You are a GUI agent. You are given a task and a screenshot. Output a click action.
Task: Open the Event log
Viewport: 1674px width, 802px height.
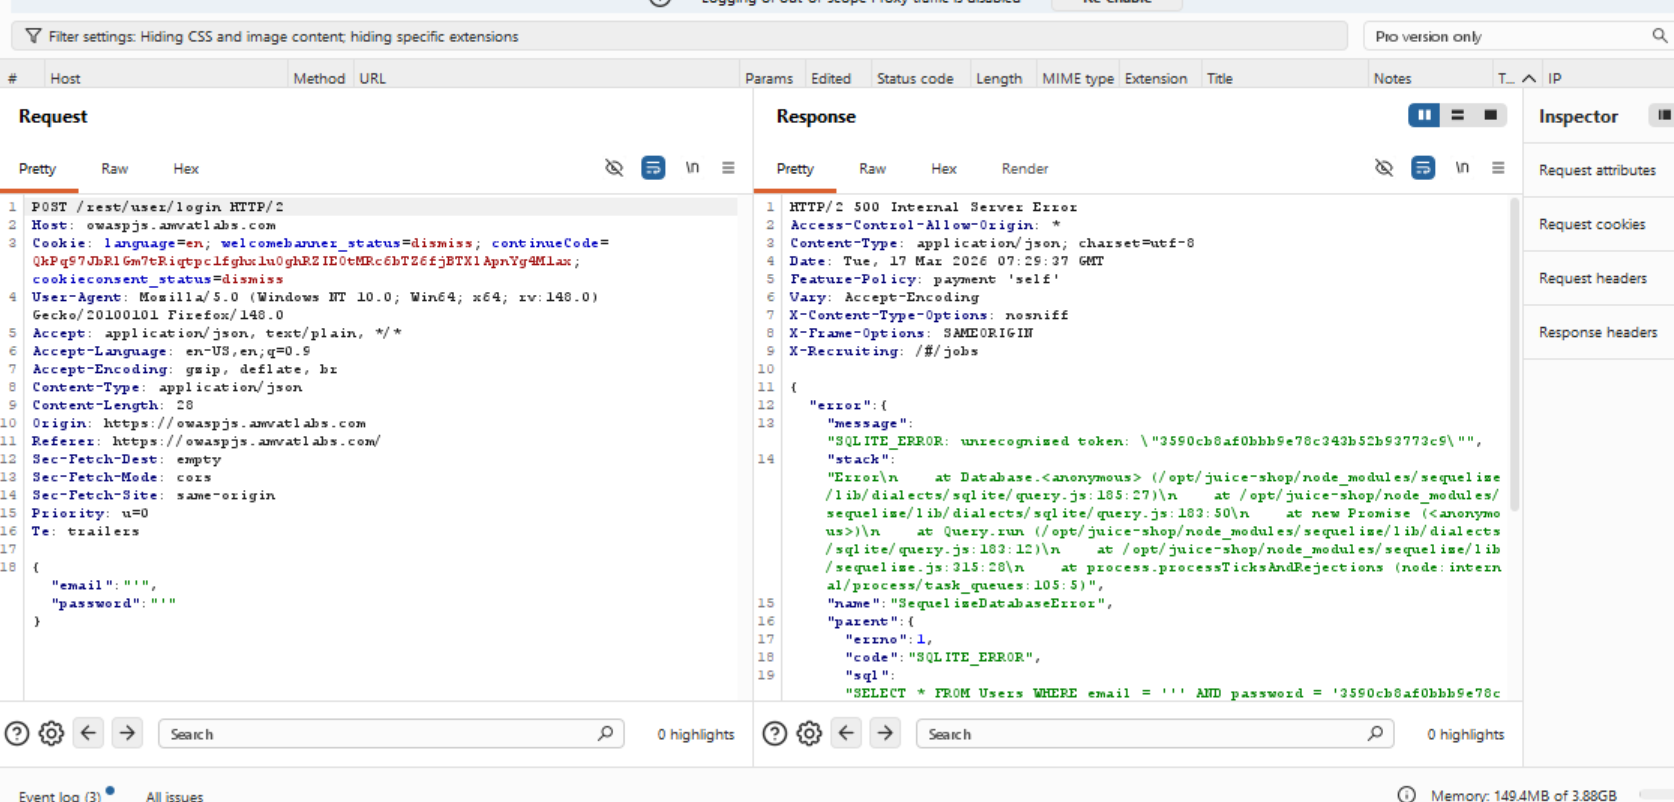point(60,796)
